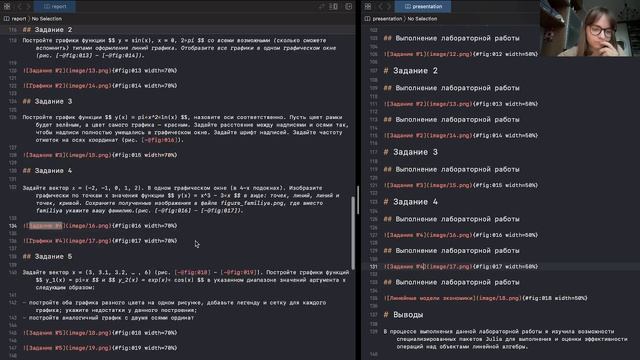Click image/13.png line in report pane
640x360 pixels.
point(100,71)
